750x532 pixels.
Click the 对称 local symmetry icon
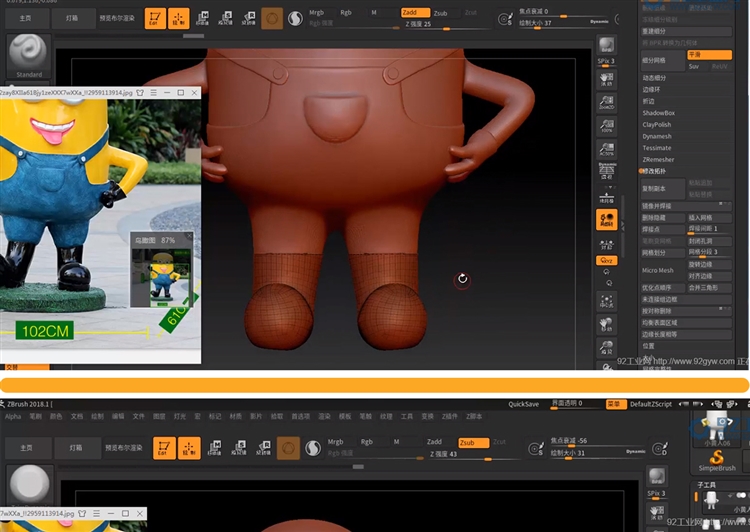607,244
